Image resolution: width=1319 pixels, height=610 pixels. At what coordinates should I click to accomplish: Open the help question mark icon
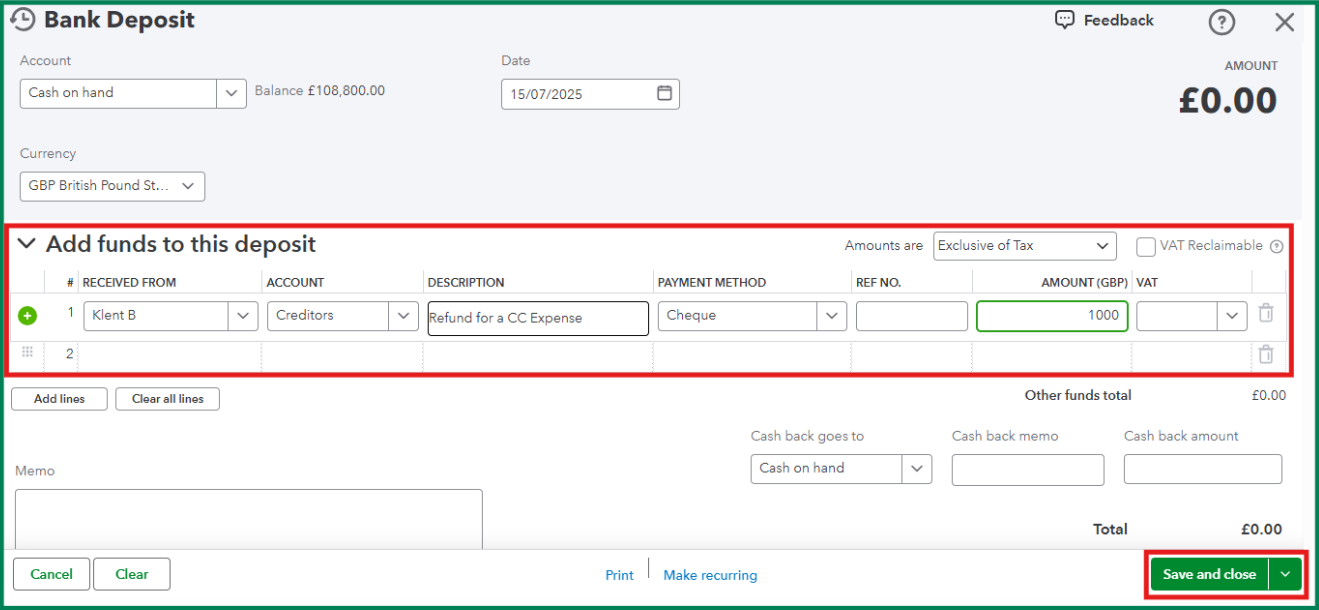(x=1221, y=22)
